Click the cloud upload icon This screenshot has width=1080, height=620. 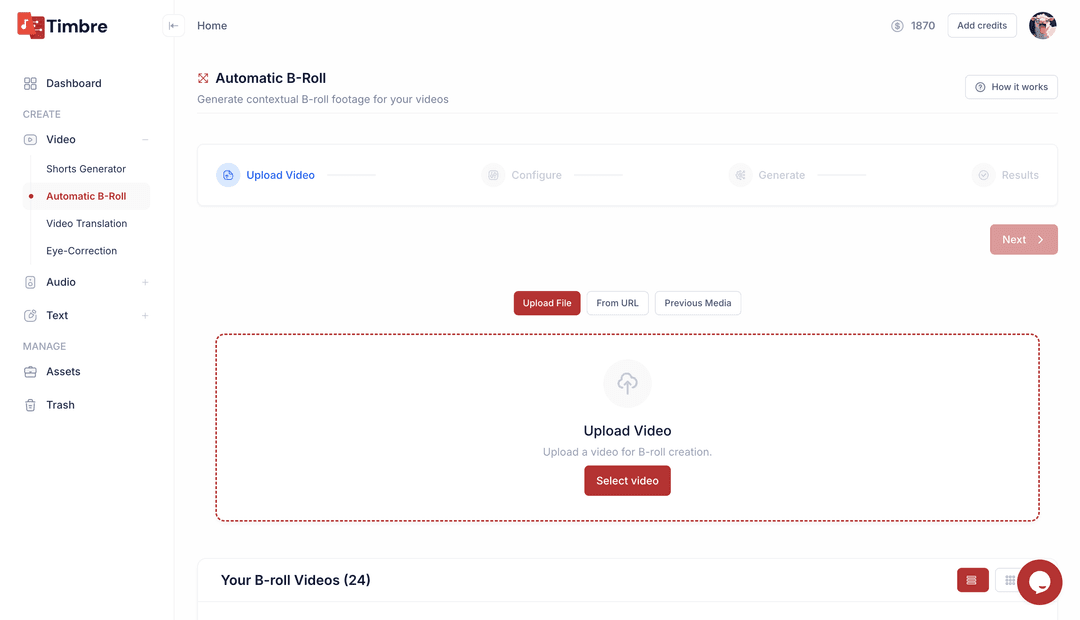pos(627,382)
